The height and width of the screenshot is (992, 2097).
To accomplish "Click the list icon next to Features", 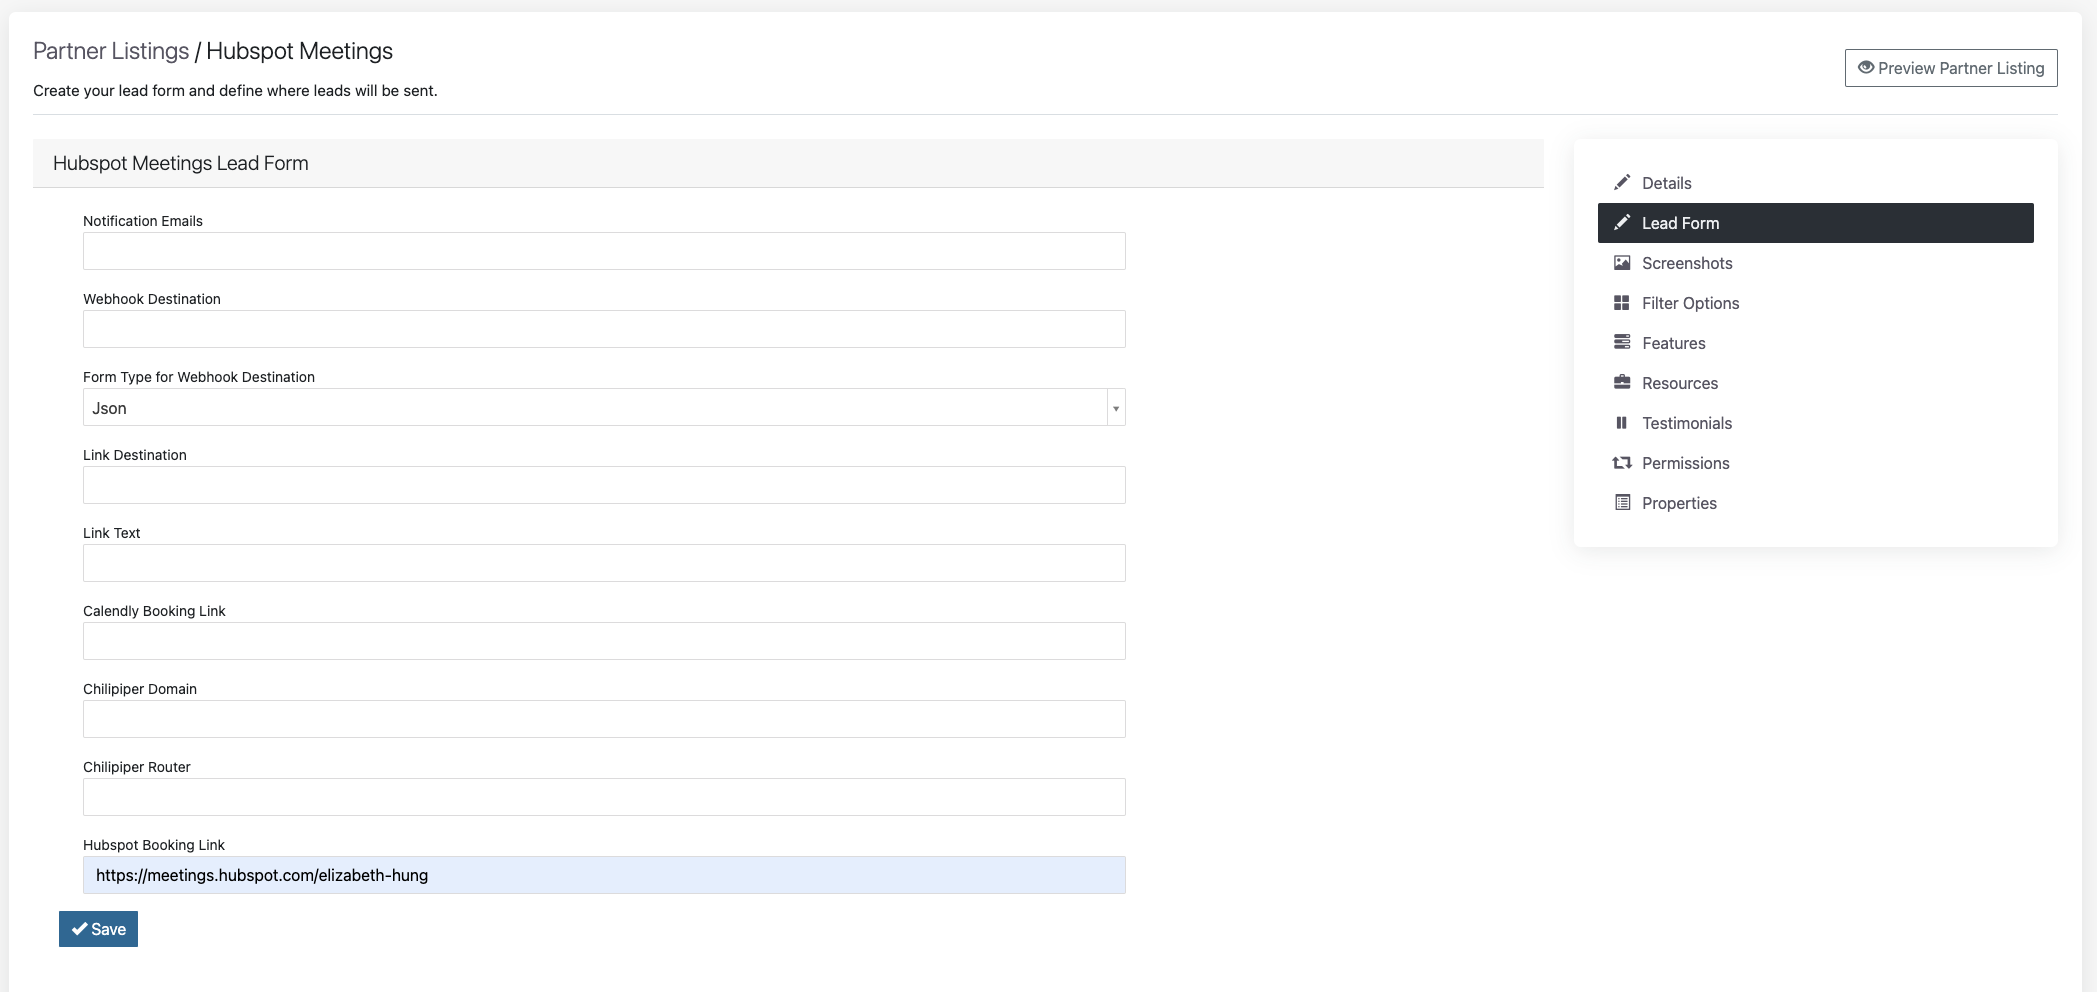I will click(x=1622, y=343).
